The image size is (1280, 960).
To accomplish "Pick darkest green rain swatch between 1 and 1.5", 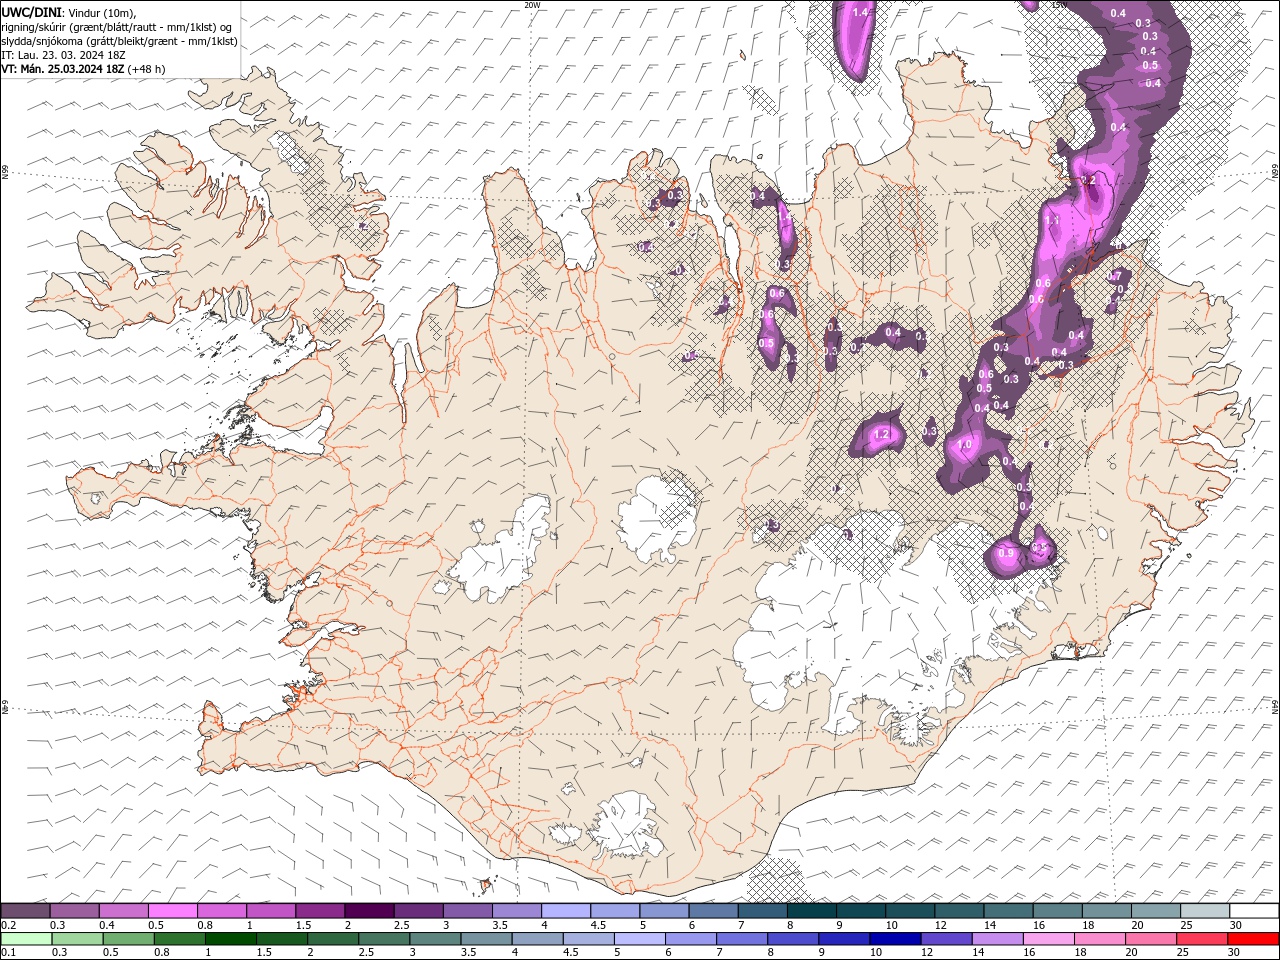I will click(230, 939).
